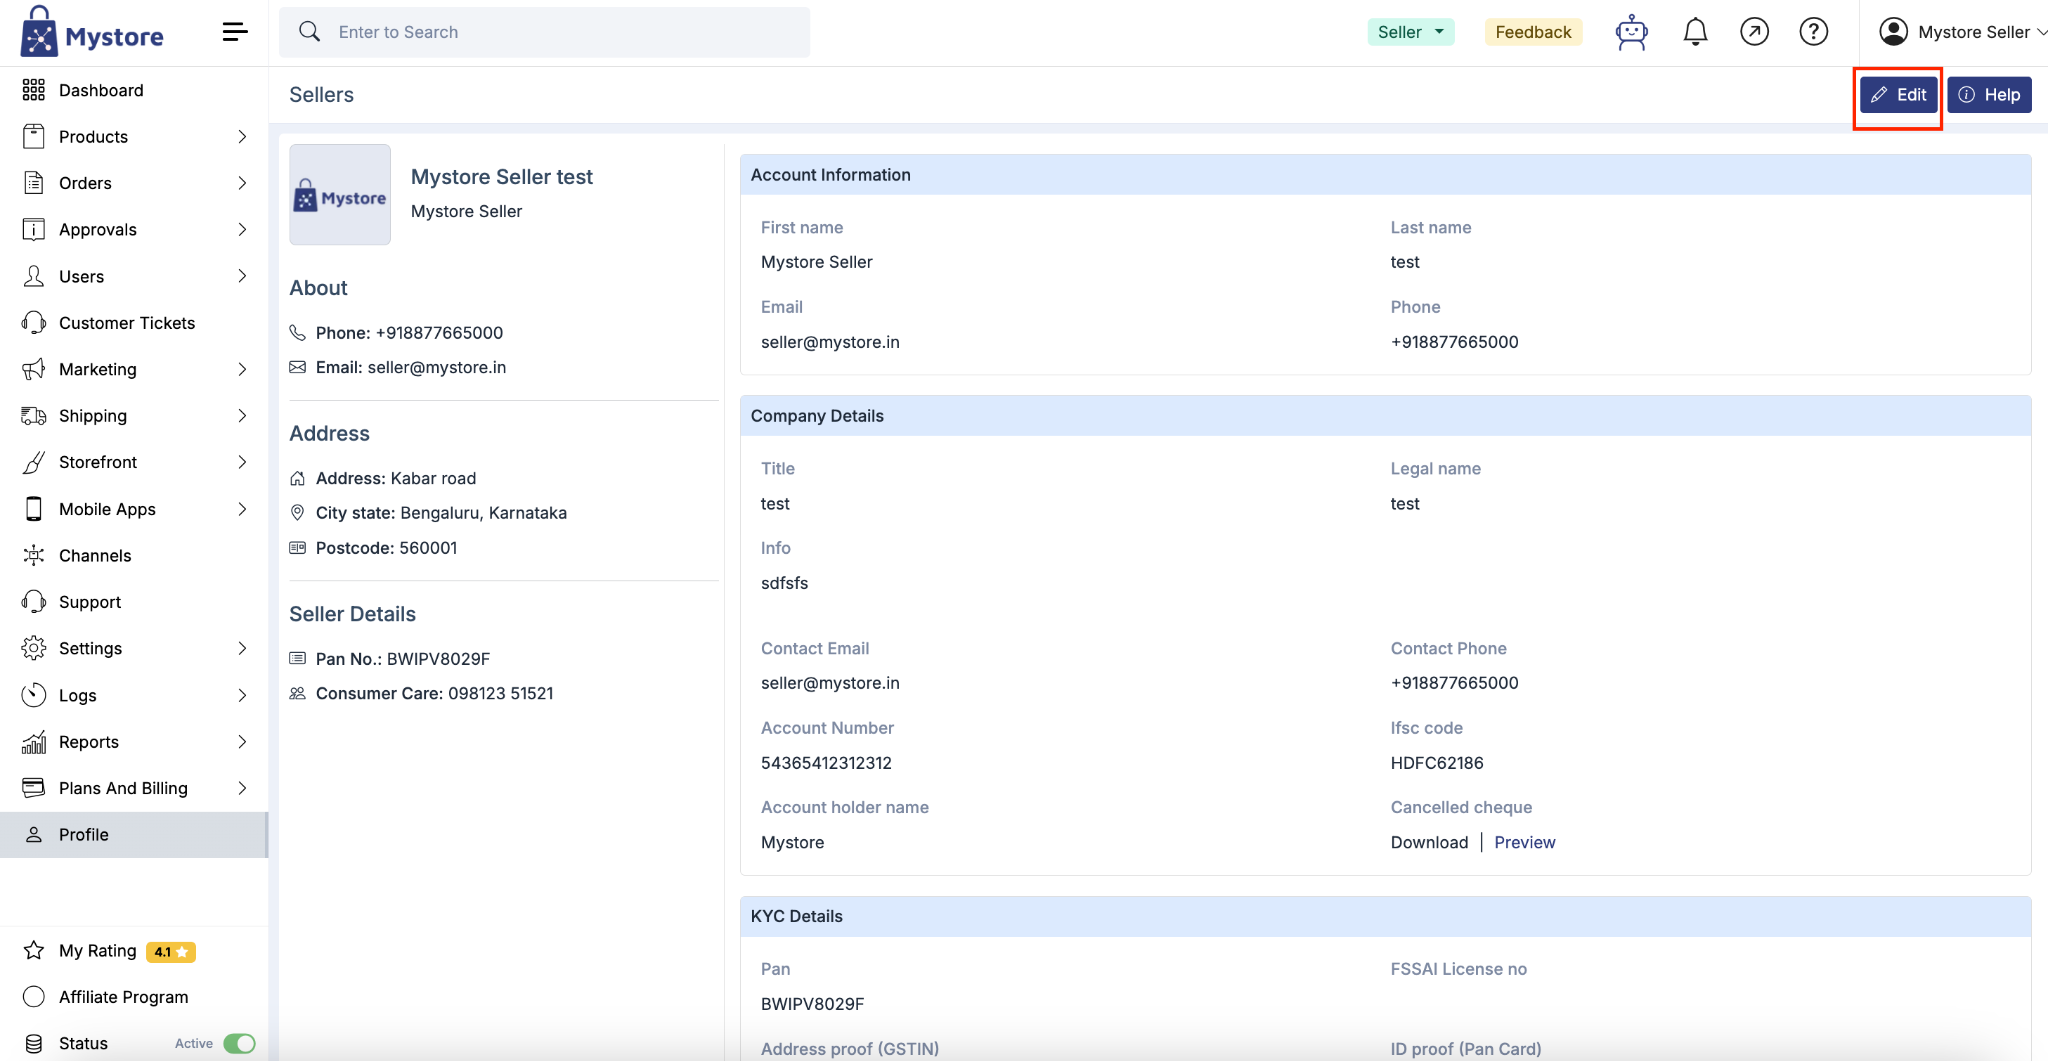Click the Plans And Billing card icon
This screenshot has width=2048, height=1061.
[x=34, y=788]
